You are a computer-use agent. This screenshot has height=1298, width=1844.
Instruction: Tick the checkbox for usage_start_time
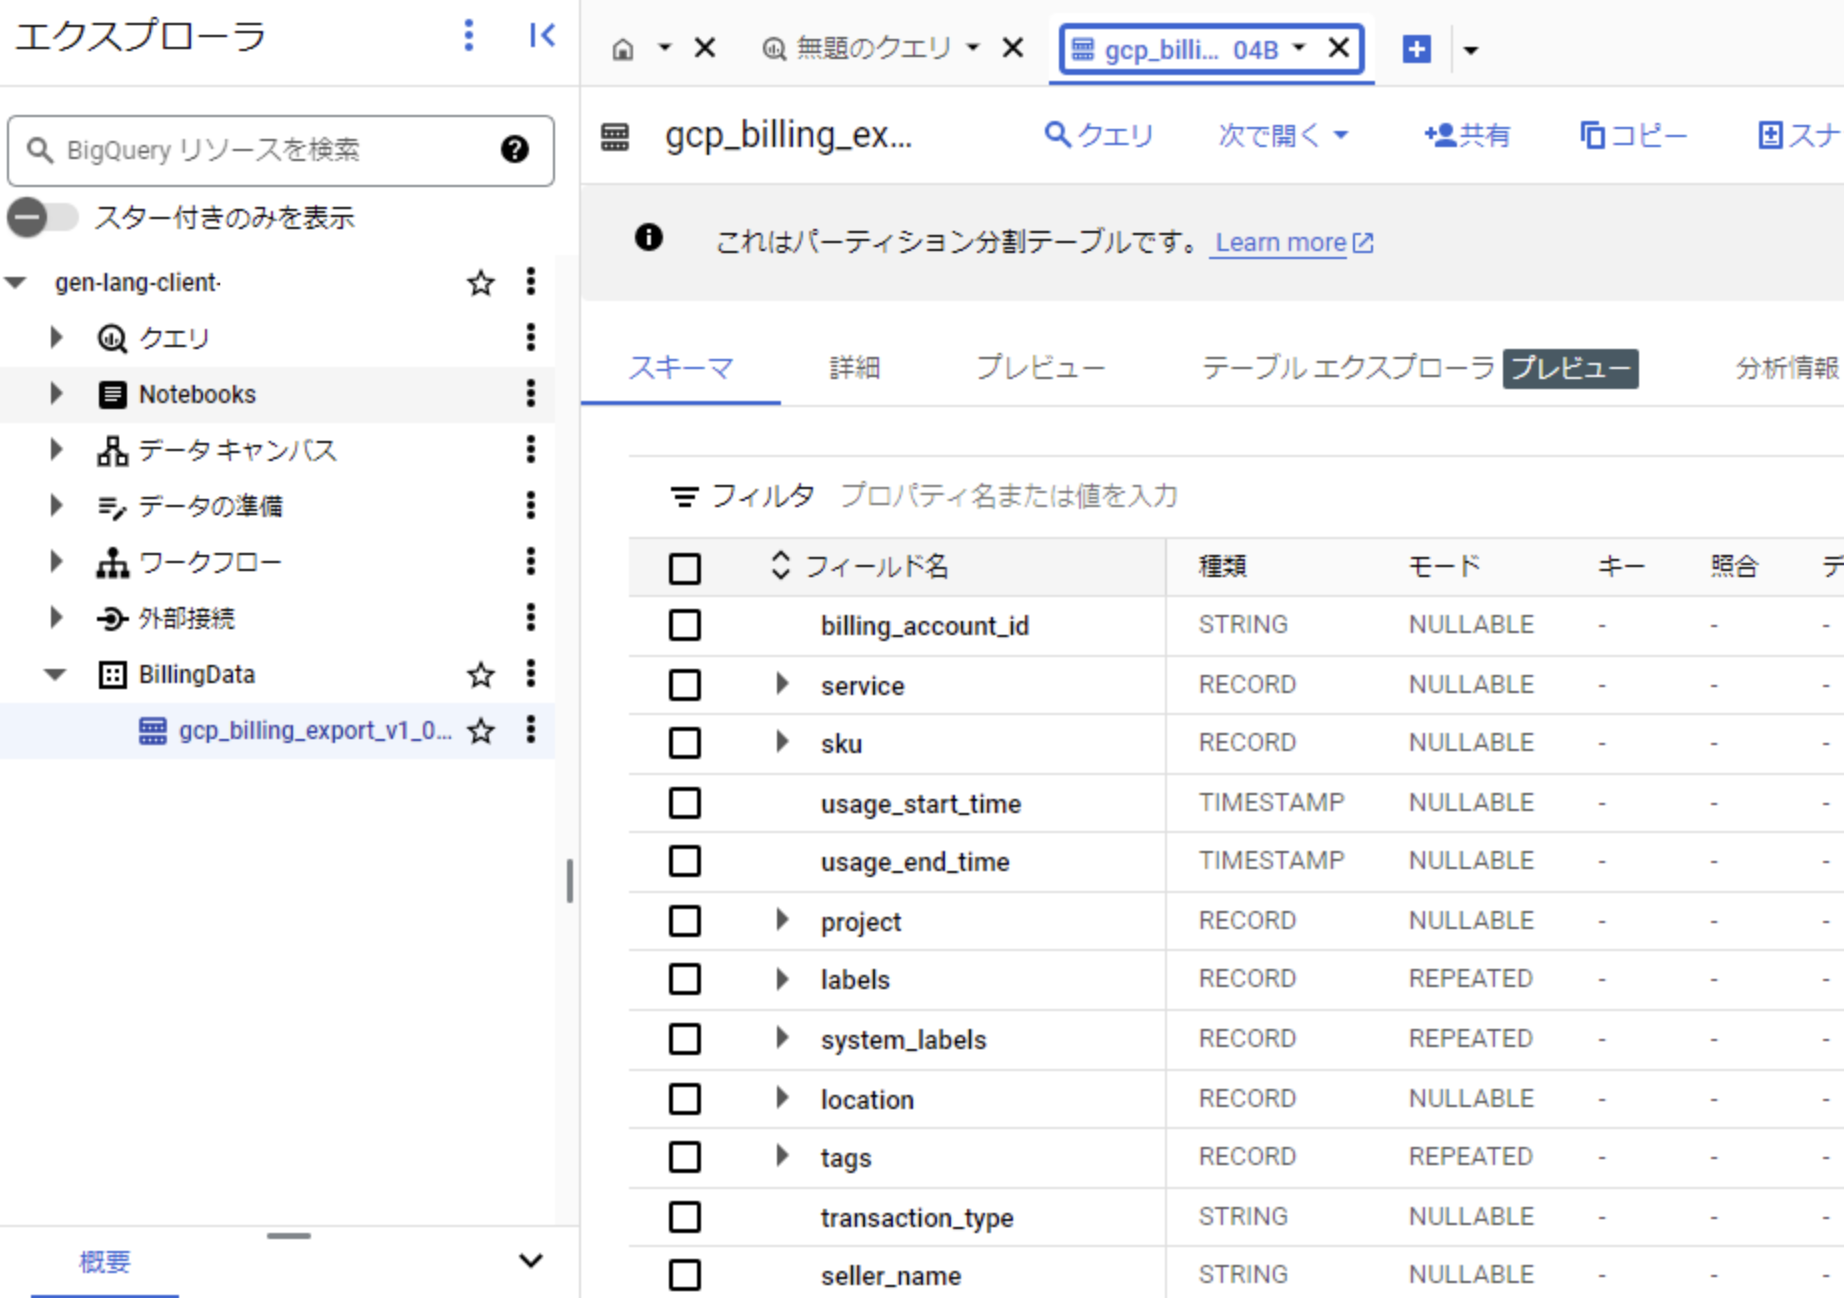tap(685, 803)
